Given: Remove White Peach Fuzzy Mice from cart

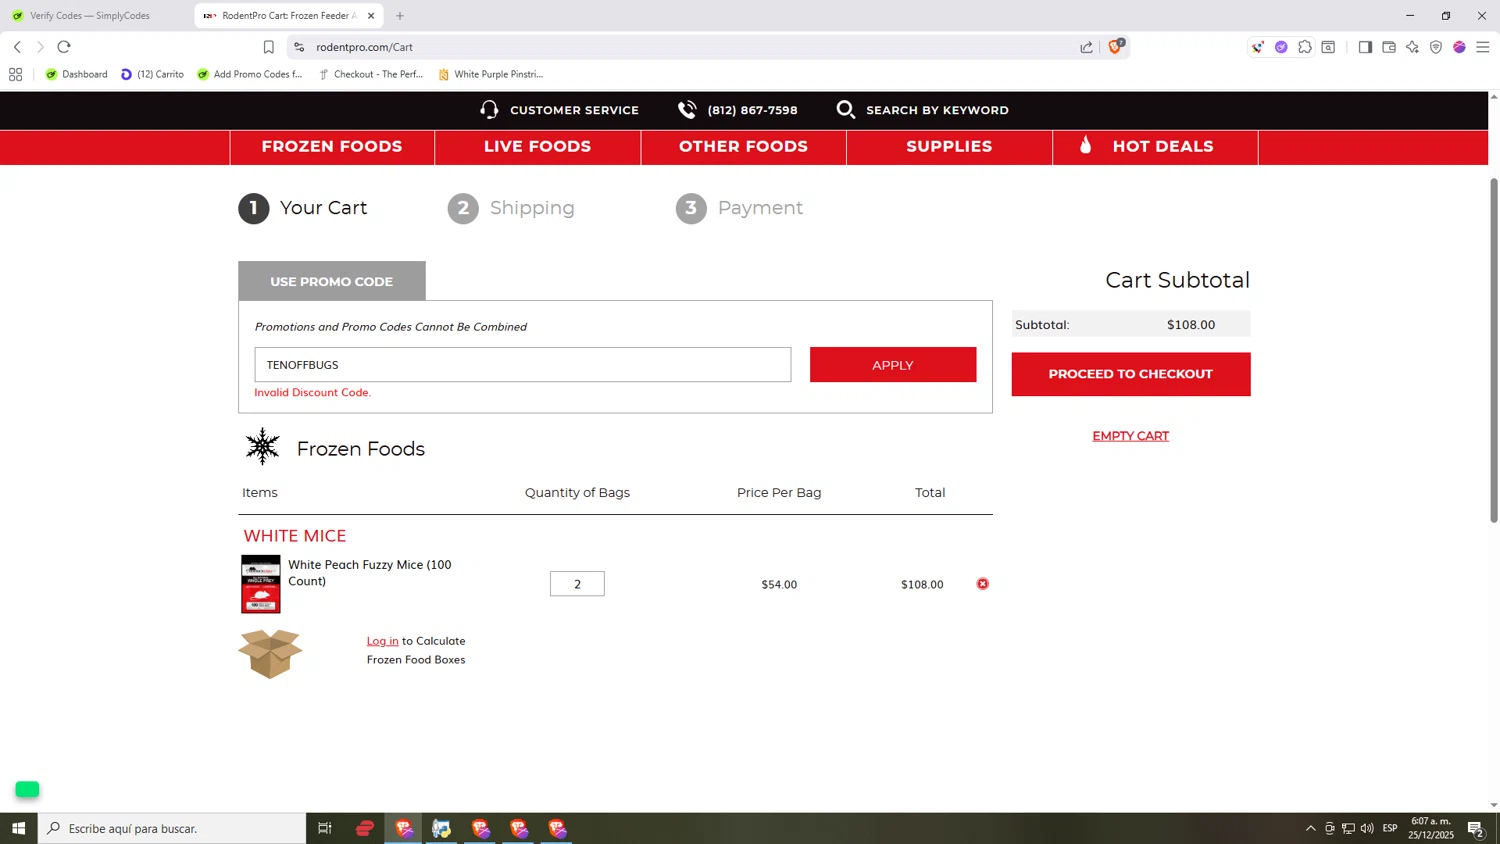Looking at the screenshot, I should (983, 584).
